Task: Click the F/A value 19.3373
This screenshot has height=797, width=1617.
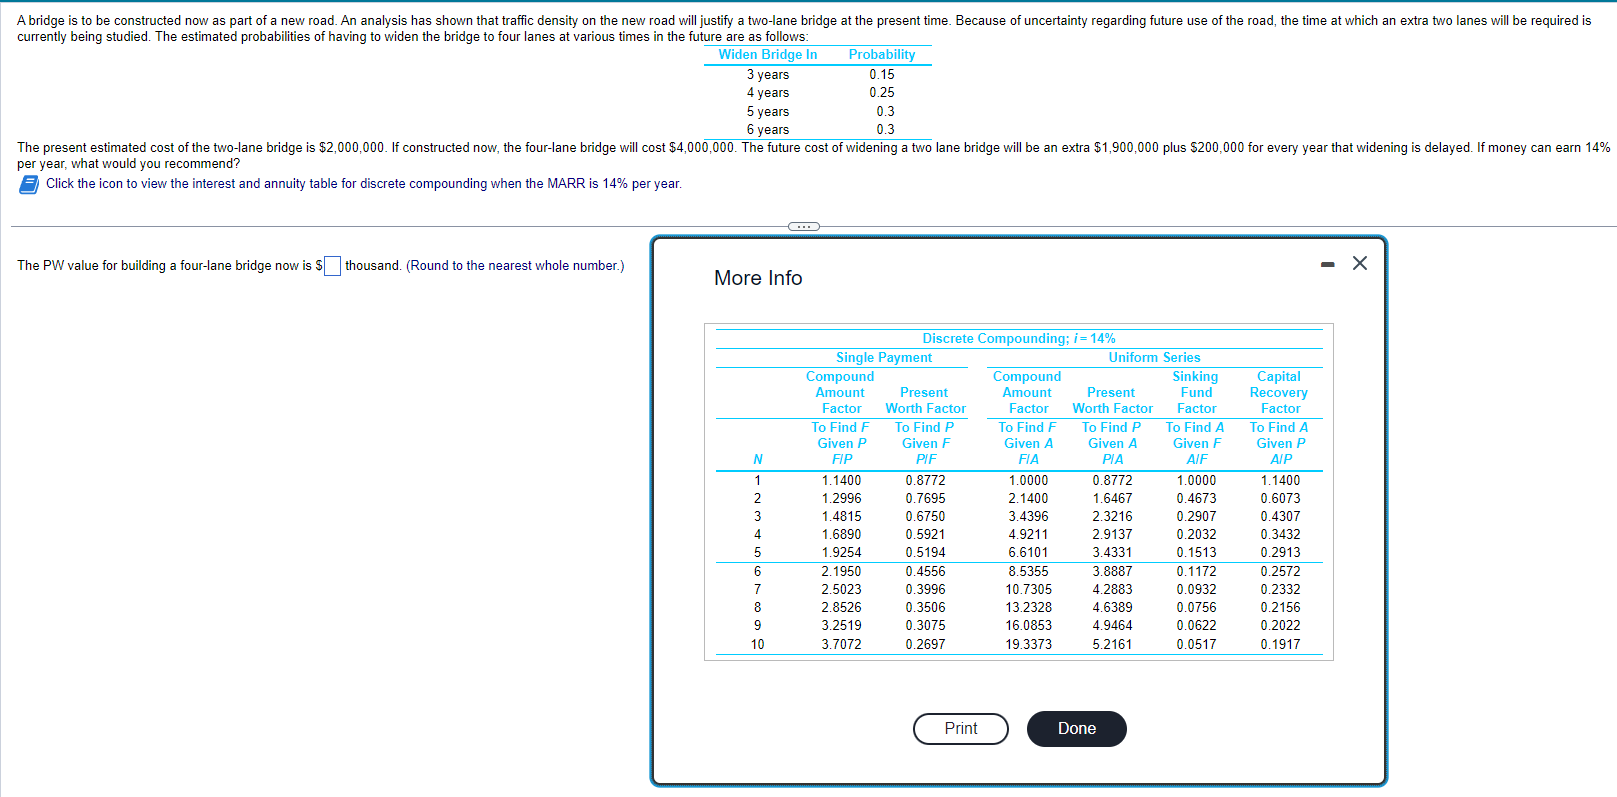Action: tap(1029, 645)
